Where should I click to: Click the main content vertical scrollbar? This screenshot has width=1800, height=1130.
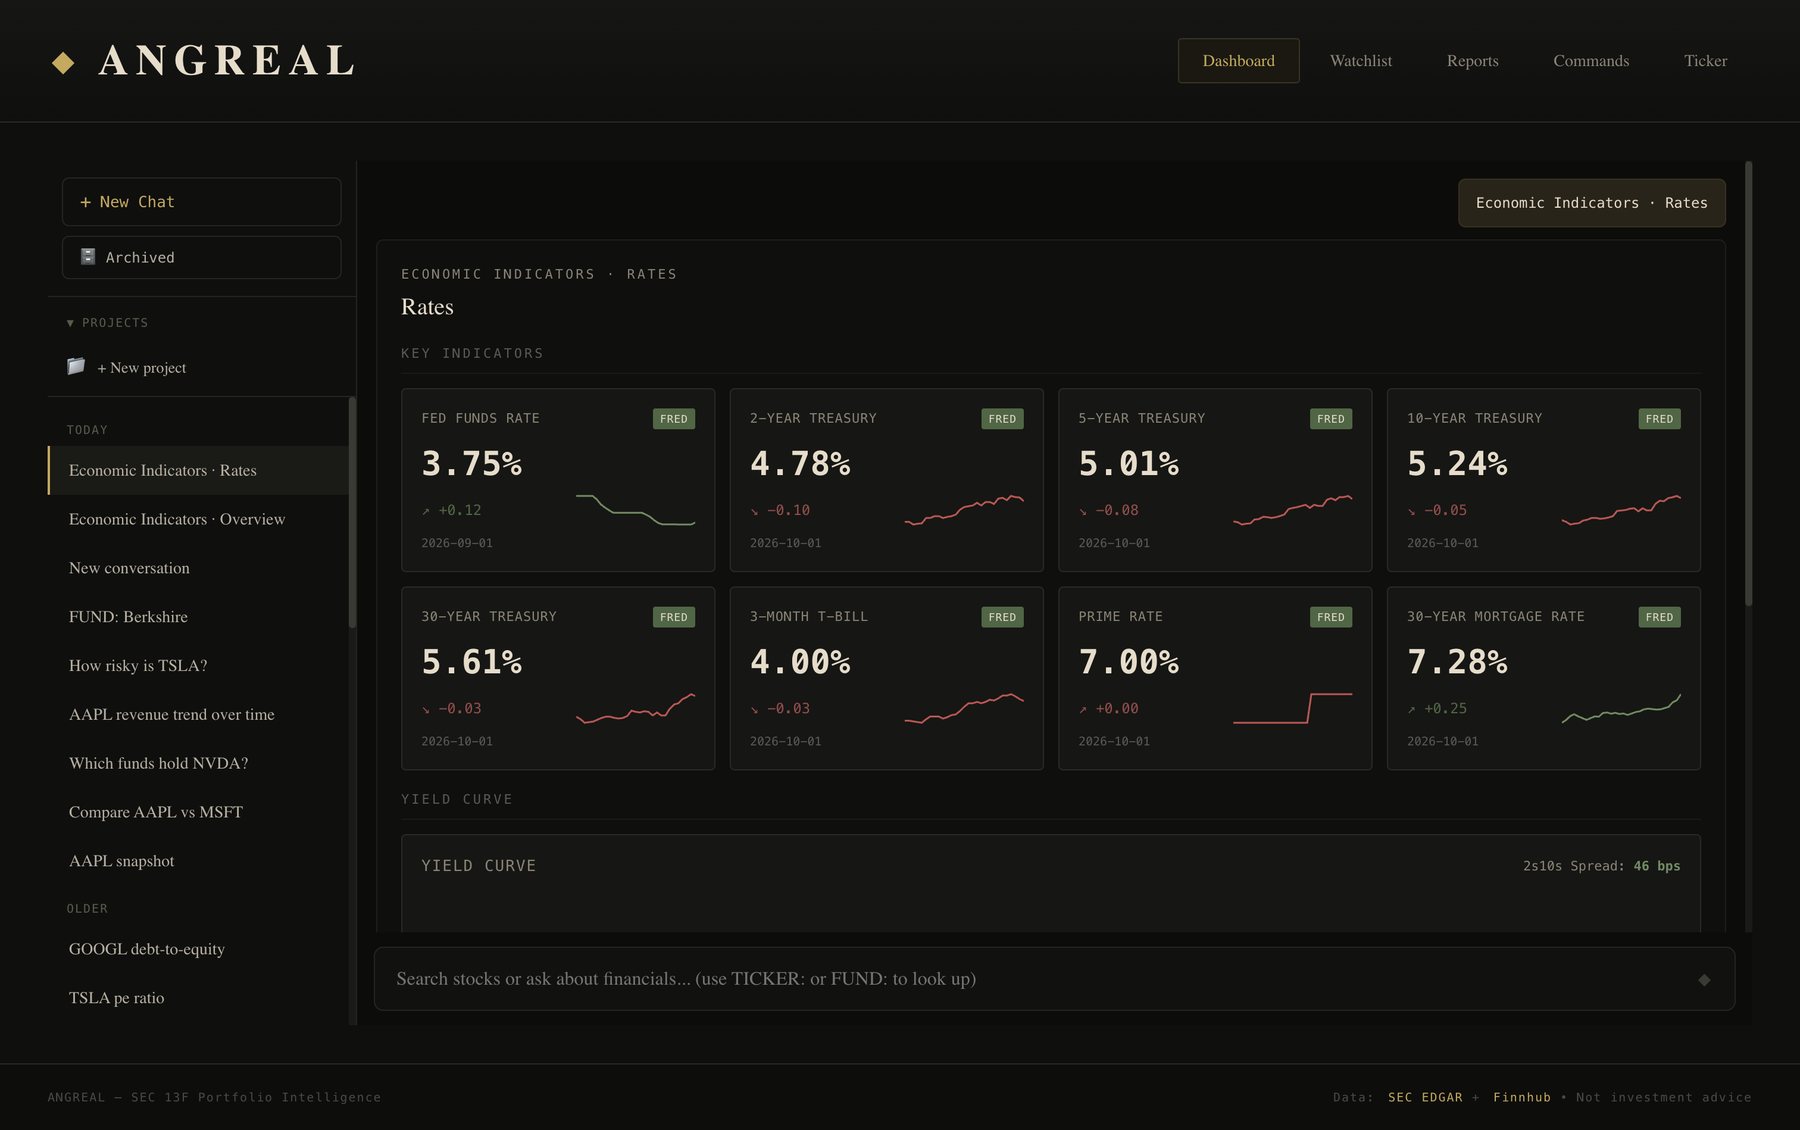coord(1748,383)
